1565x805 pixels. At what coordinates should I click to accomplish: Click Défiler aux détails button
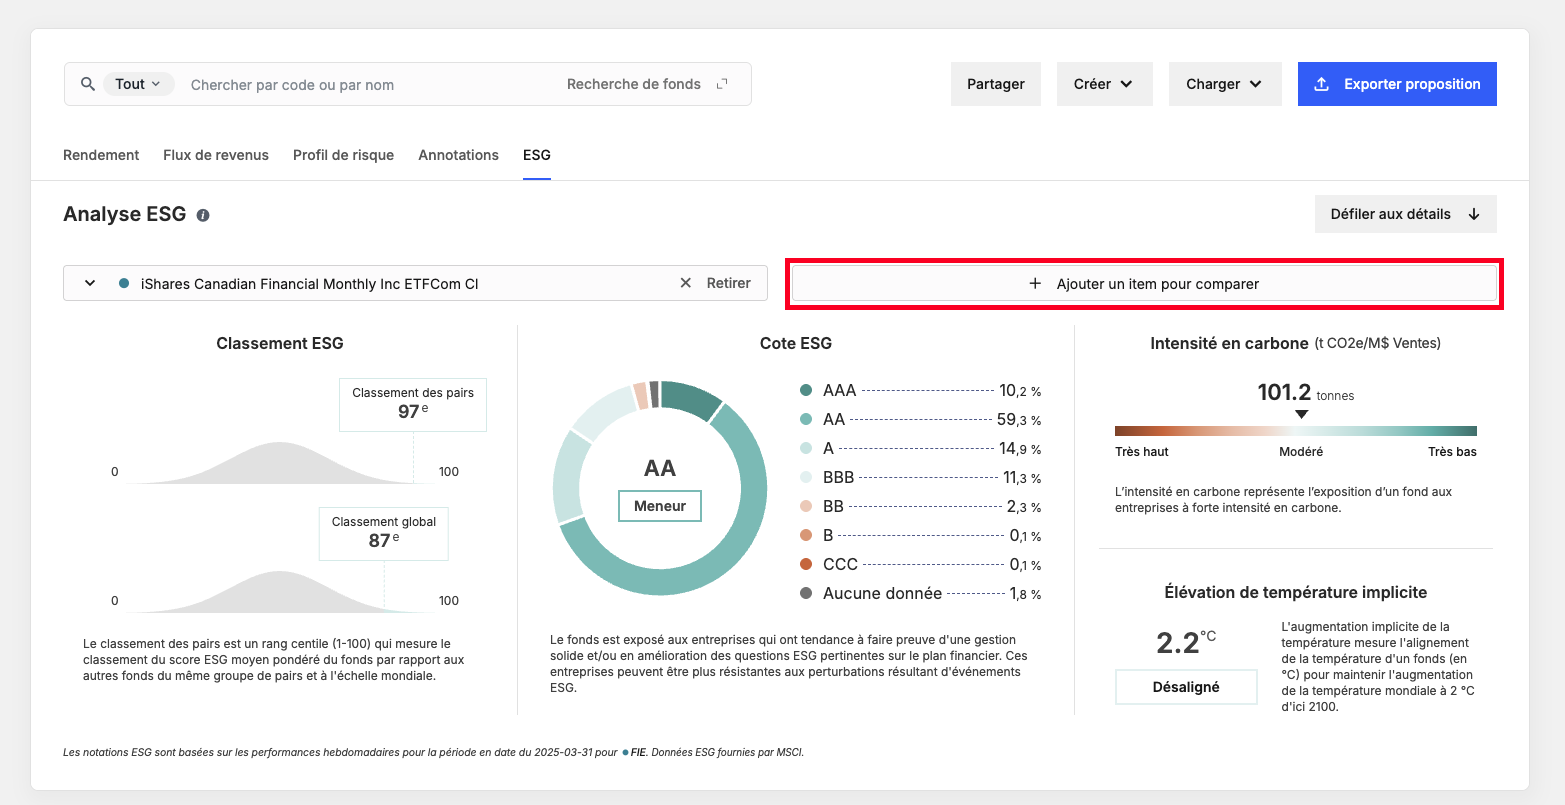1406,214
